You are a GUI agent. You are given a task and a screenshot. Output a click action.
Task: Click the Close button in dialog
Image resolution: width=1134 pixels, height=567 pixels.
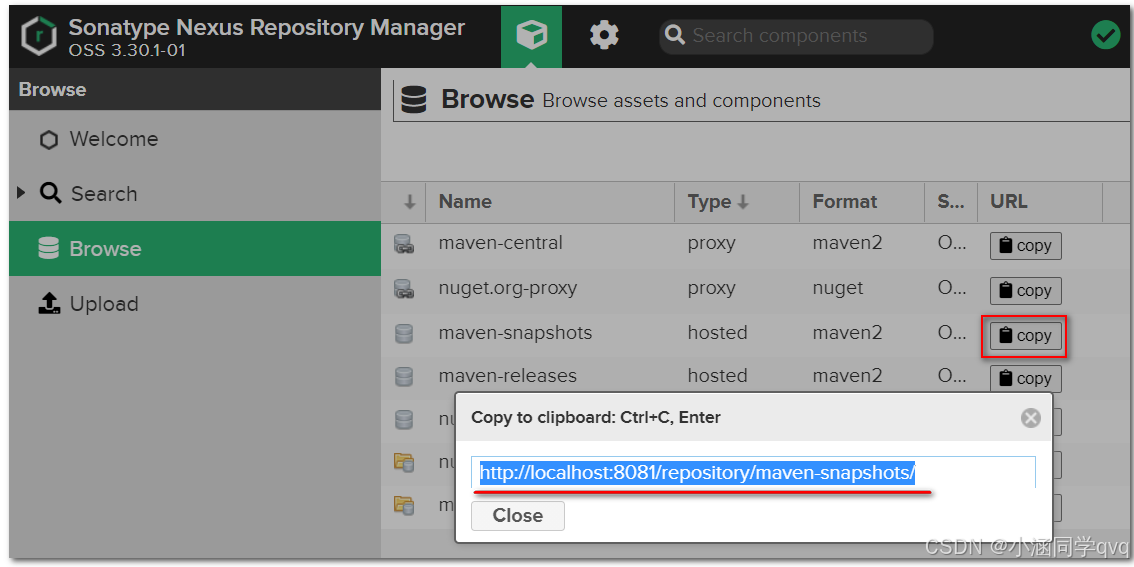tap(518, 516)
